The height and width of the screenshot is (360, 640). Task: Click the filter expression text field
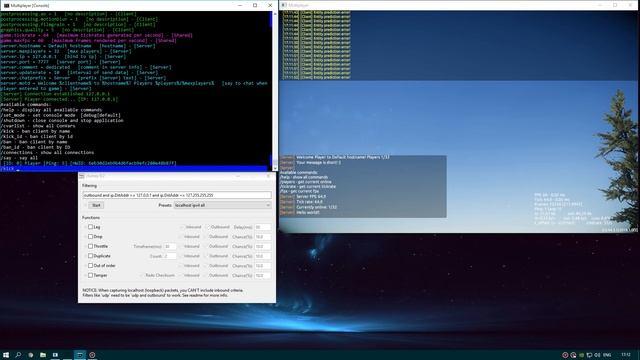(177, 196)
